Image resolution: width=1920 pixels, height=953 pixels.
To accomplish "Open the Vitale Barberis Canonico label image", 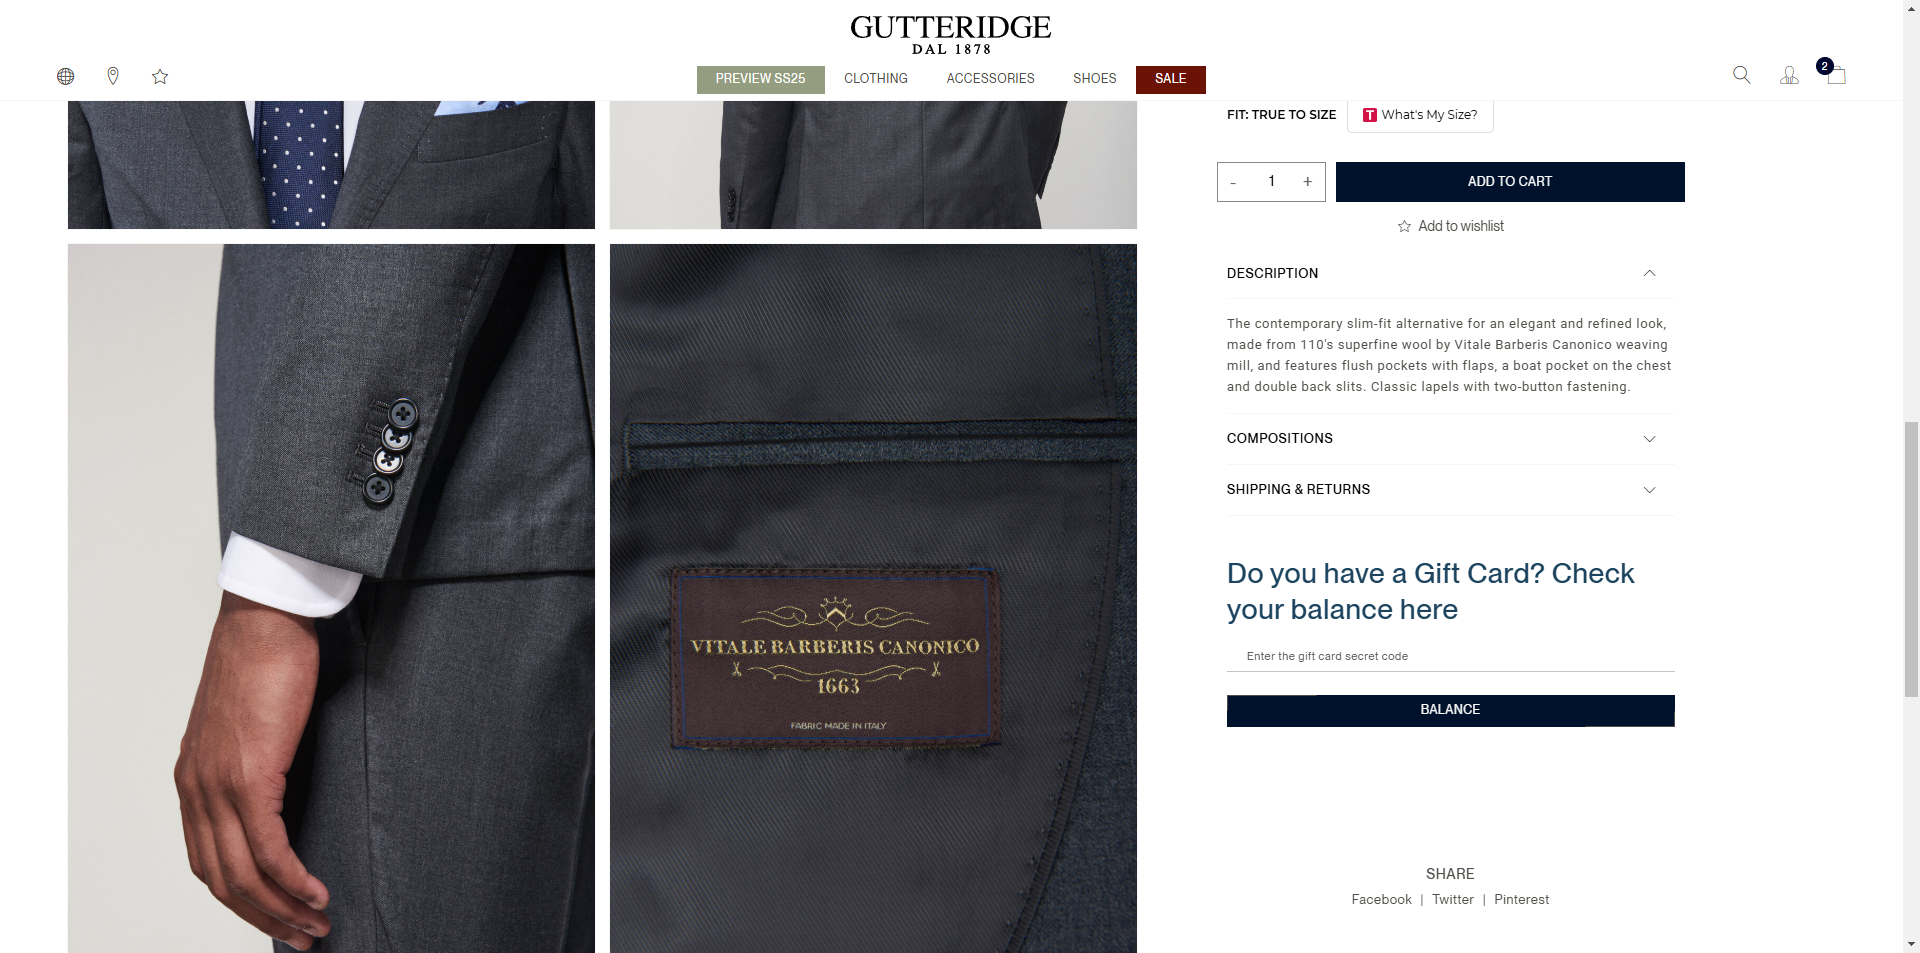I will 873,598.
